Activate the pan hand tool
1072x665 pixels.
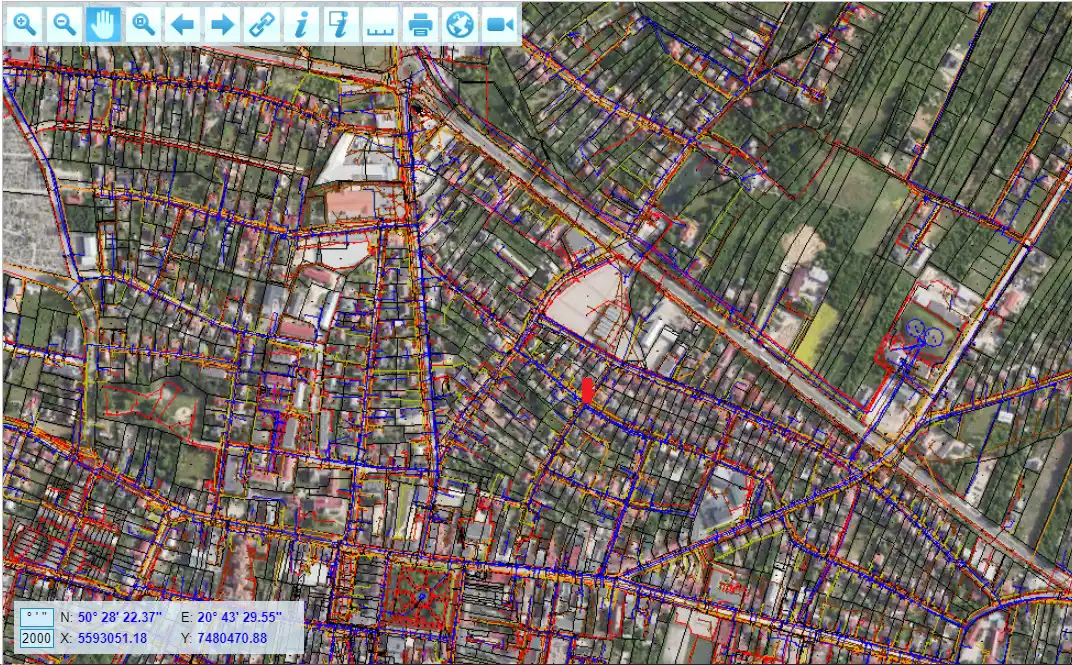[x=103, y=25]
